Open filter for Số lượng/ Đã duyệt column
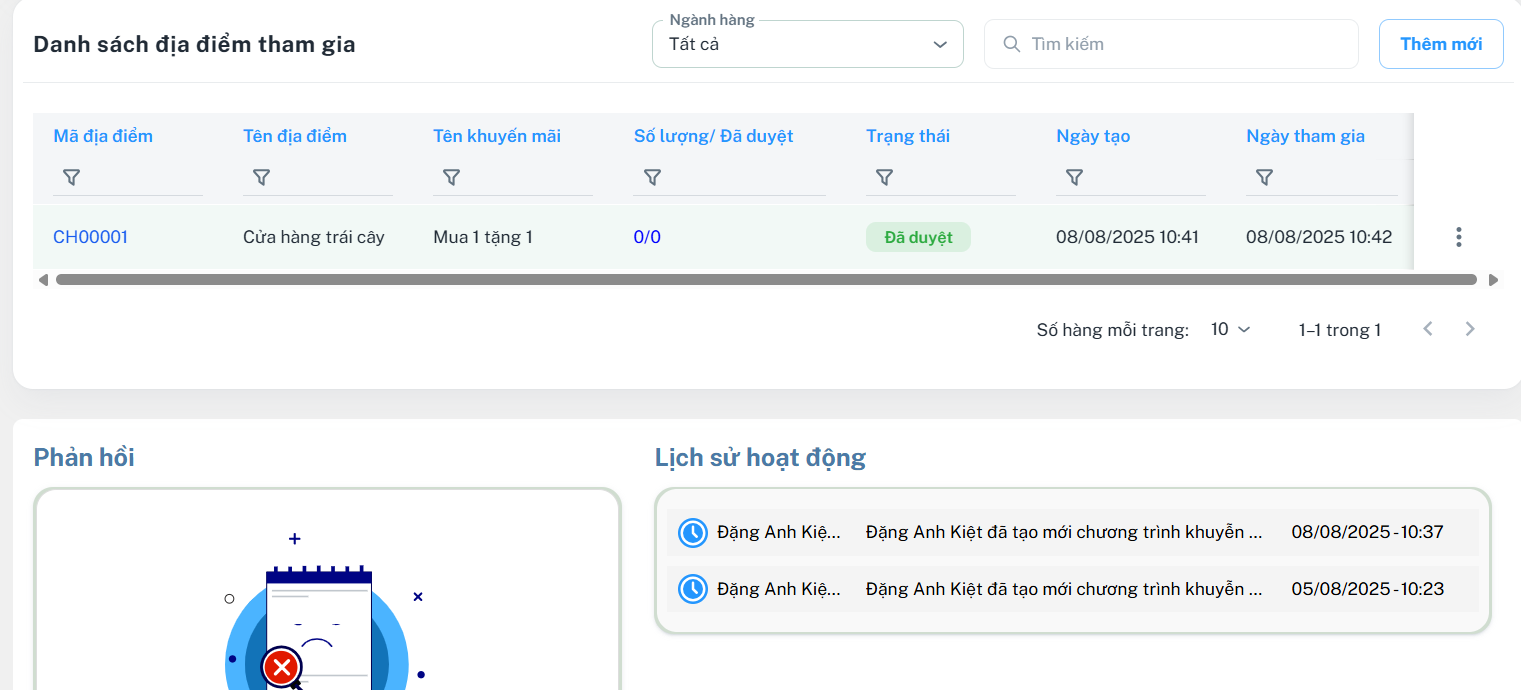 (x=652, y=177)
